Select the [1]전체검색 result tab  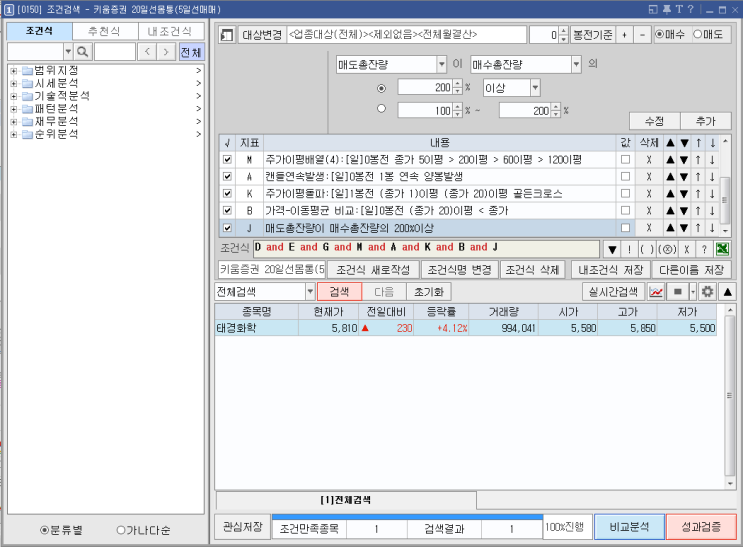[346, 500]
